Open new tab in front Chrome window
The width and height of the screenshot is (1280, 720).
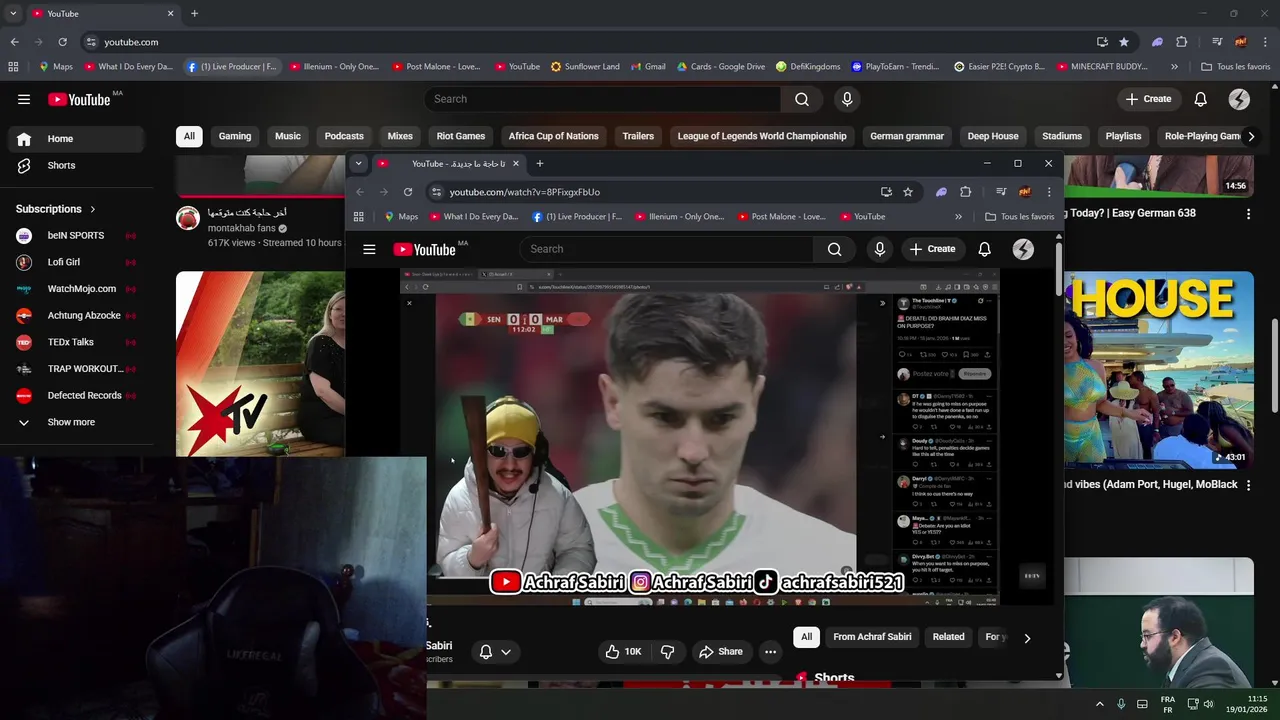[539, 164]
